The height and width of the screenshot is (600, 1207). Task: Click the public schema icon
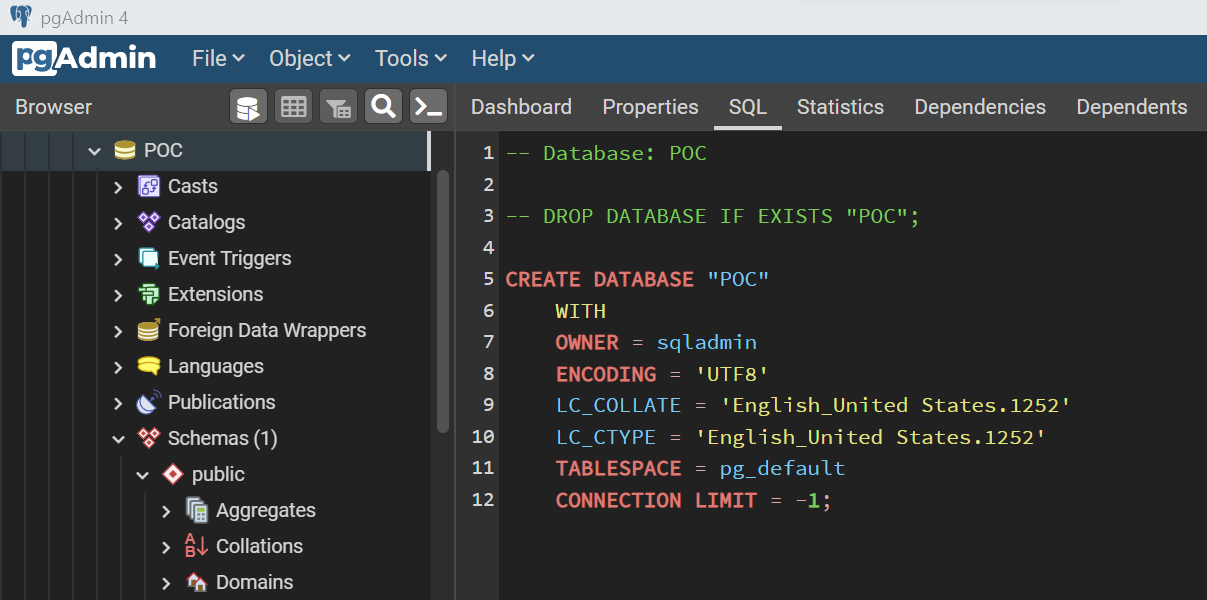(173, 474)
